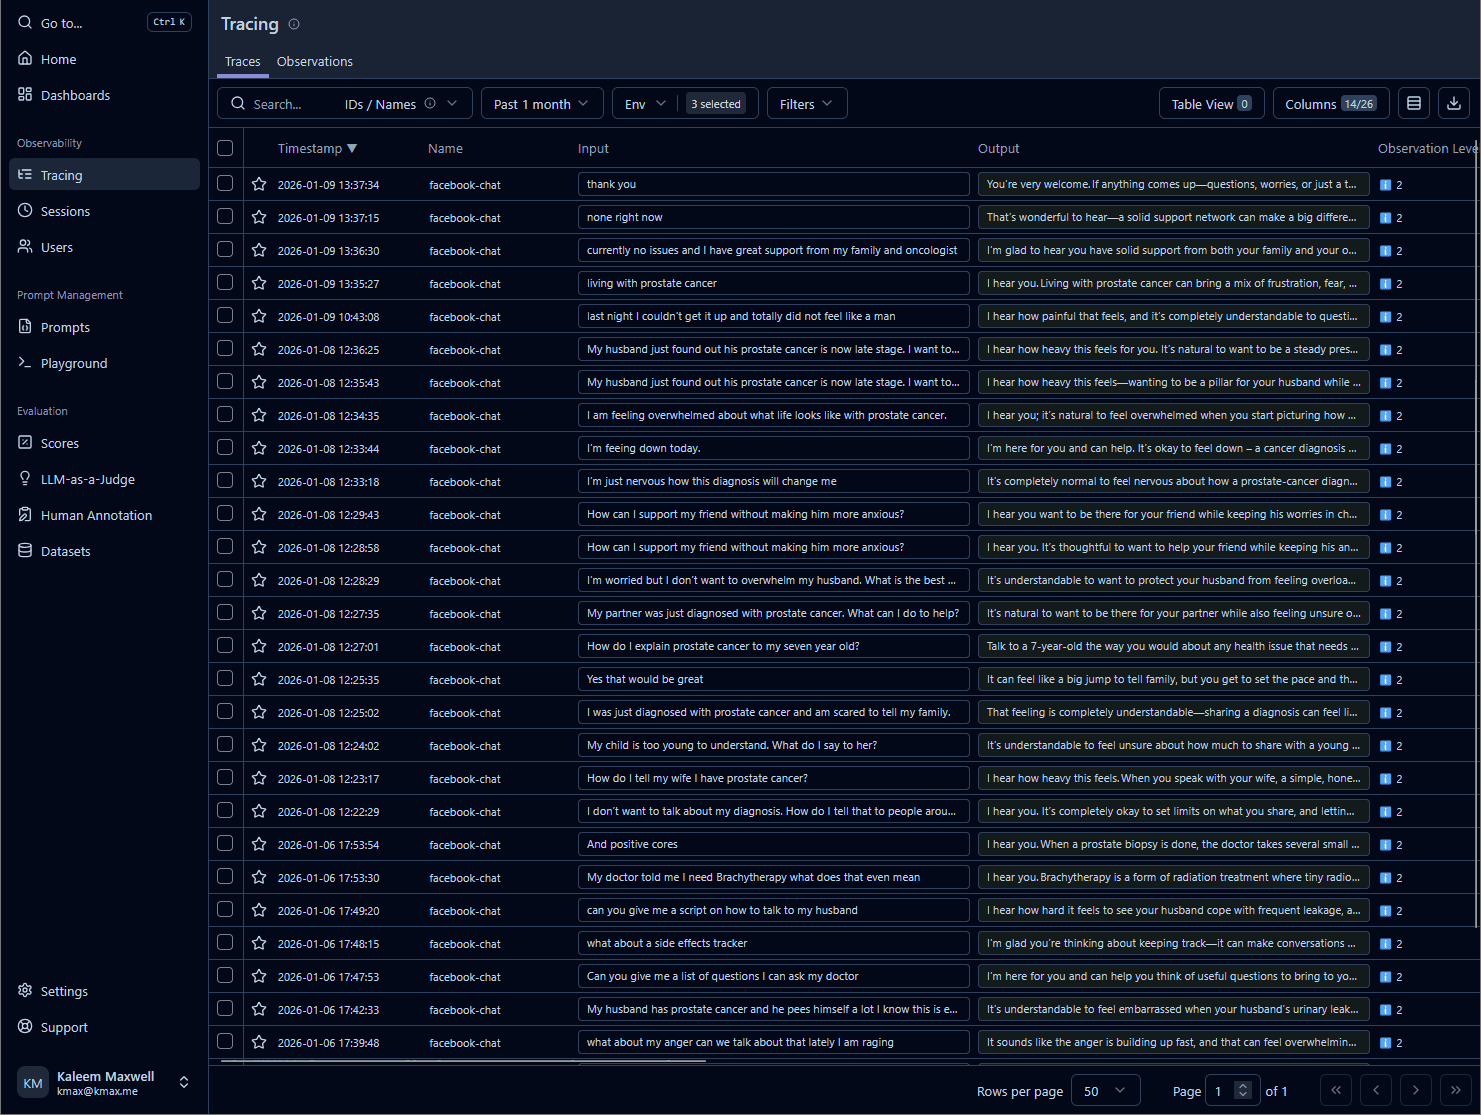
Task: Click the page number stepper arrows
Action: tap(1243, 1090)
